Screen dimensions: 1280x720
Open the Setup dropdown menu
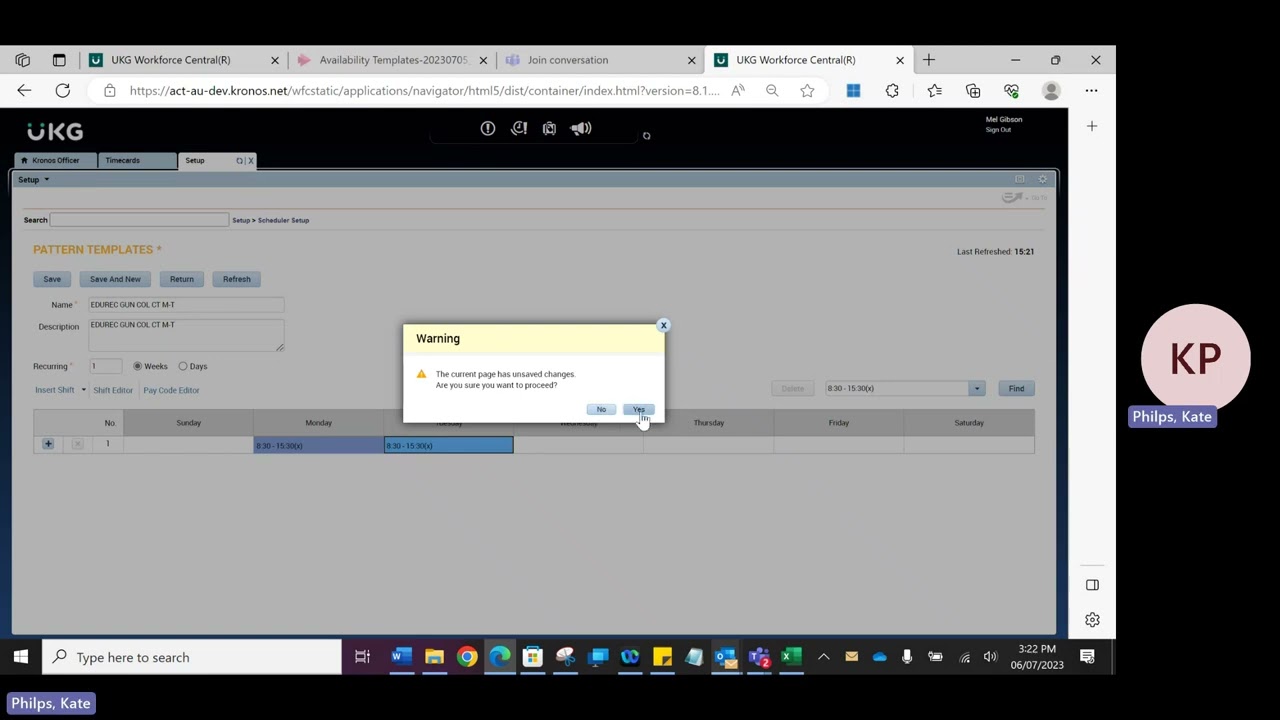pos(33,180)
